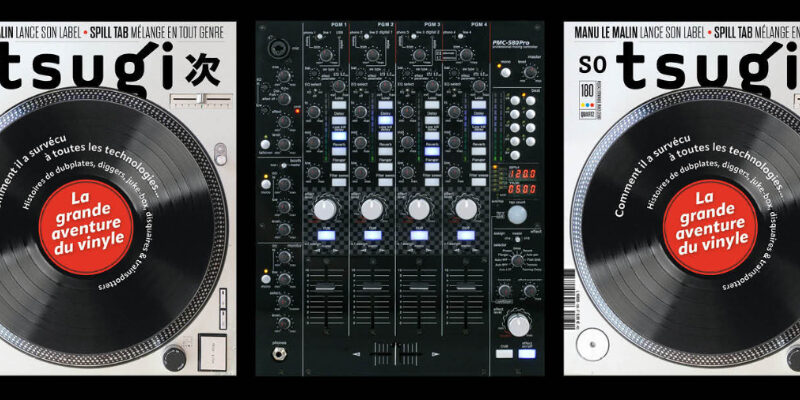800x400 pixels.
Task: Toggle the Delay effect button on PGM 2
Action: (386, 121)
